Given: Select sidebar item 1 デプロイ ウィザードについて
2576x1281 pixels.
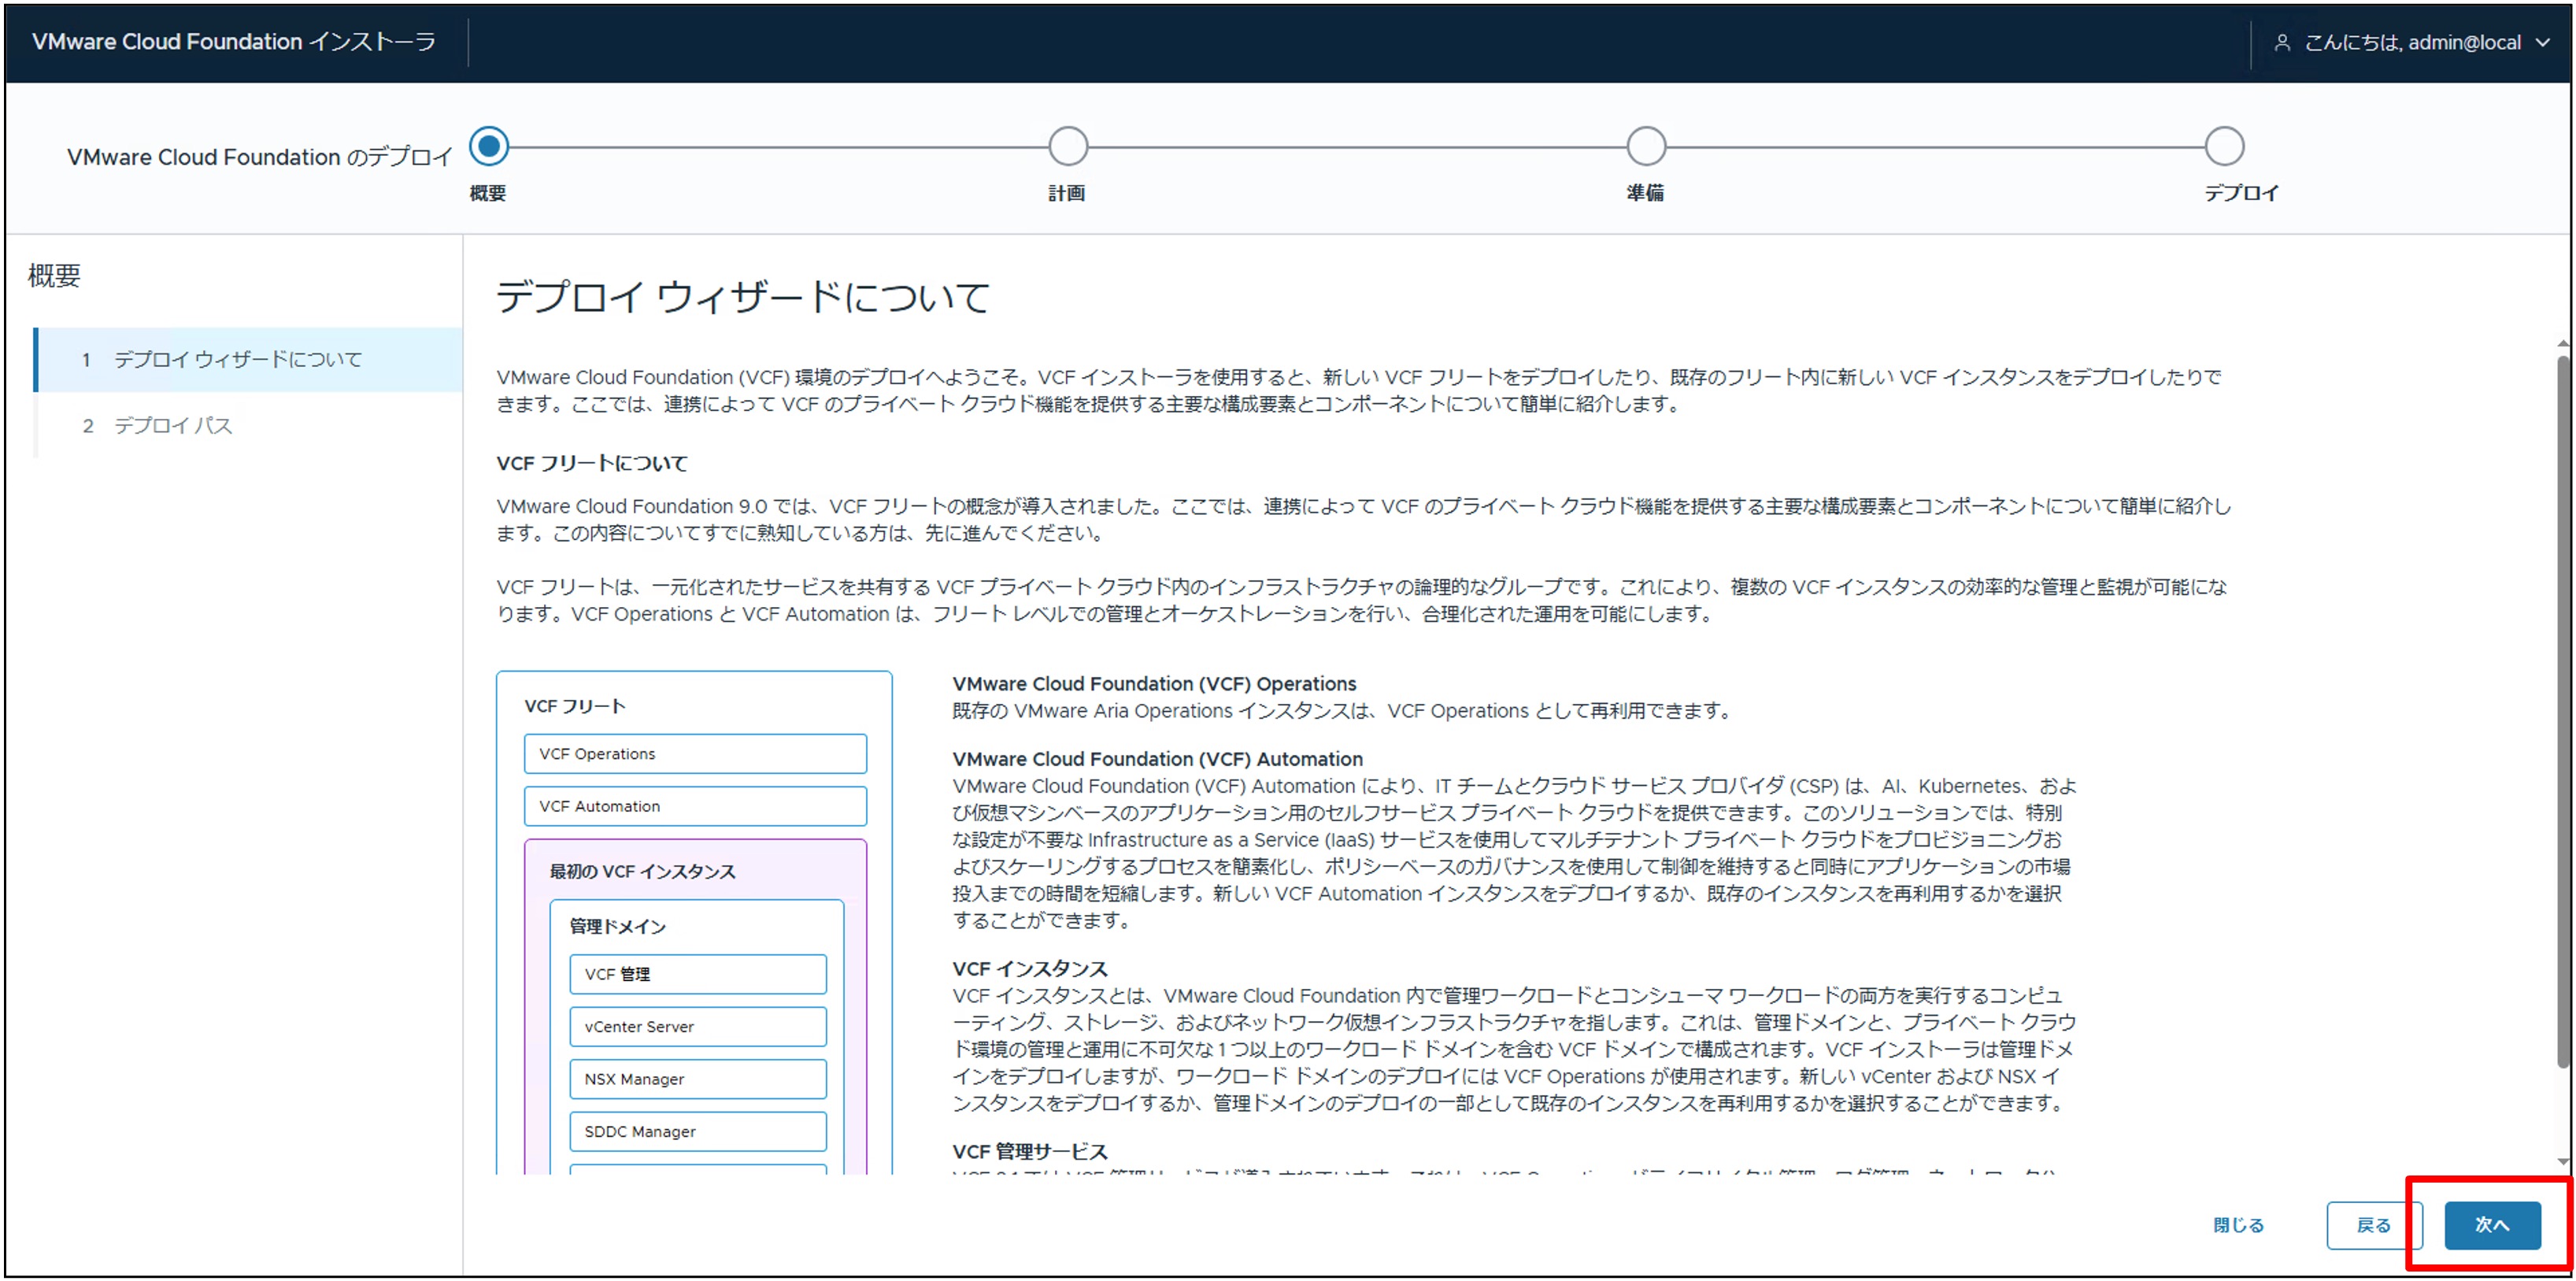Looking at the screenshot, I should 248,360.
